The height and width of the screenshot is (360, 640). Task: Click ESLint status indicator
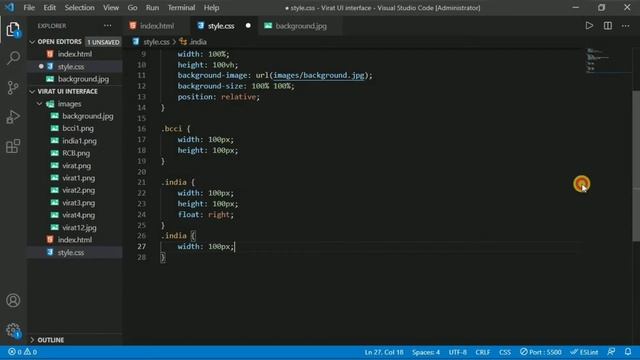click(x=584, y=352)
